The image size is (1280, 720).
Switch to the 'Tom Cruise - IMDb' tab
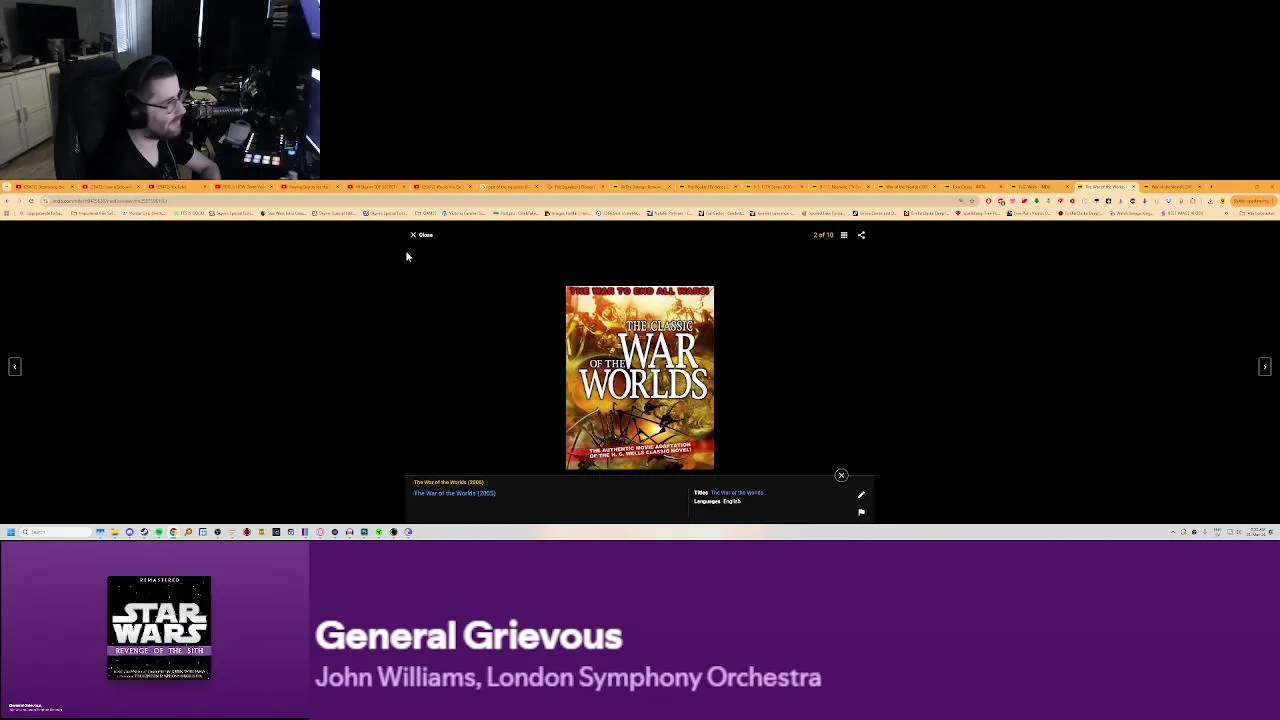coord(972,187)
